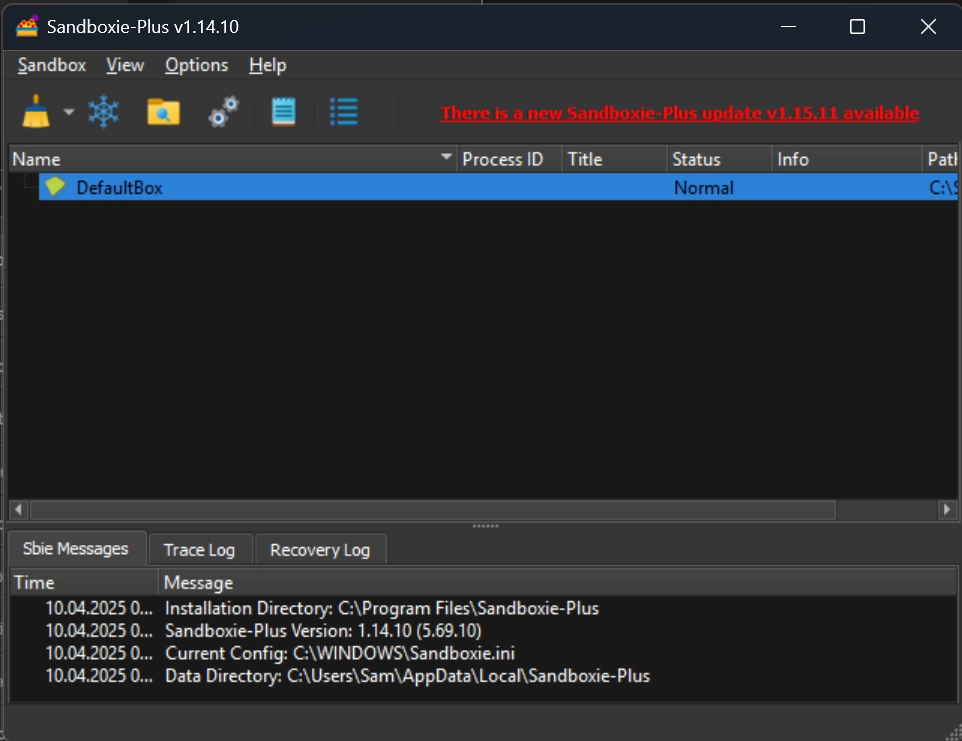Click the Cleanup broom toolbar icon
962x741 pixels.
tap(36, 112)
